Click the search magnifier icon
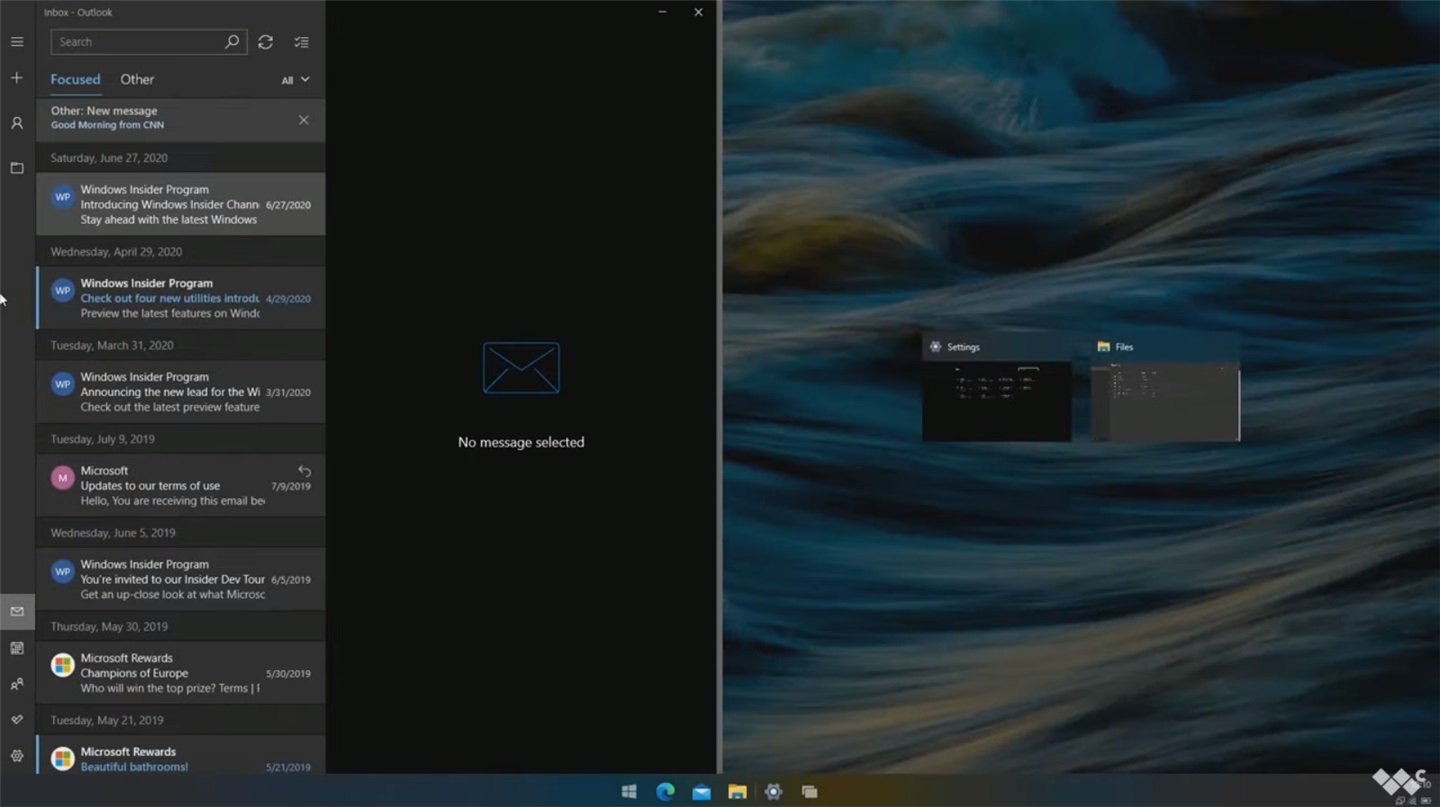 pyautogui.click(x=232, y=42)
